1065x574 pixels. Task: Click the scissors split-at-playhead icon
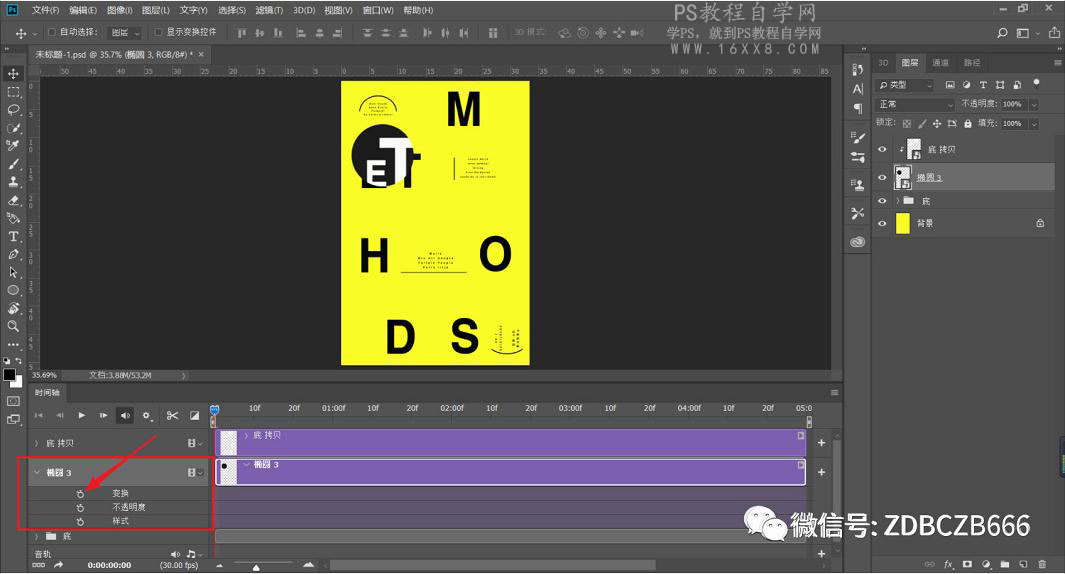click(x=172, y=415)
